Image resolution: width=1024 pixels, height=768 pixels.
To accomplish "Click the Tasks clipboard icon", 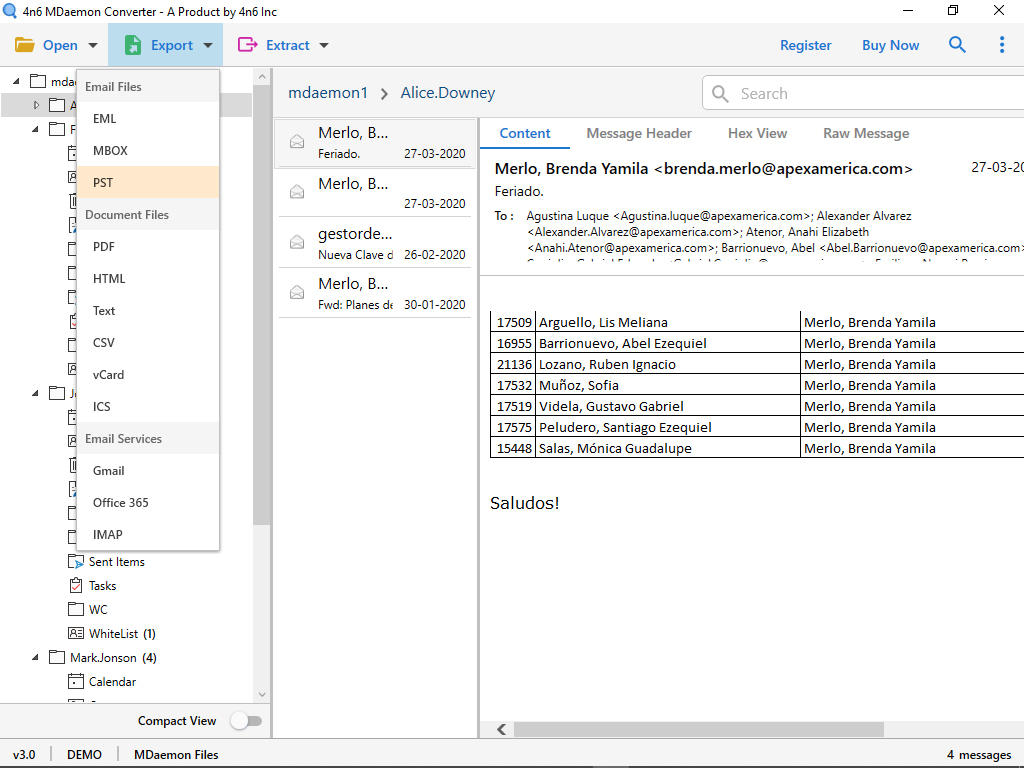I will pos(76,585).
